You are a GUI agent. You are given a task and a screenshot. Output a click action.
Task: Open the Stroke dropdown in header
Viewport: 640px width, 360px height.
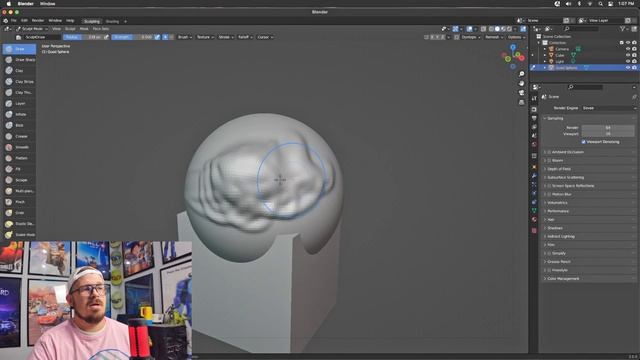226,37
